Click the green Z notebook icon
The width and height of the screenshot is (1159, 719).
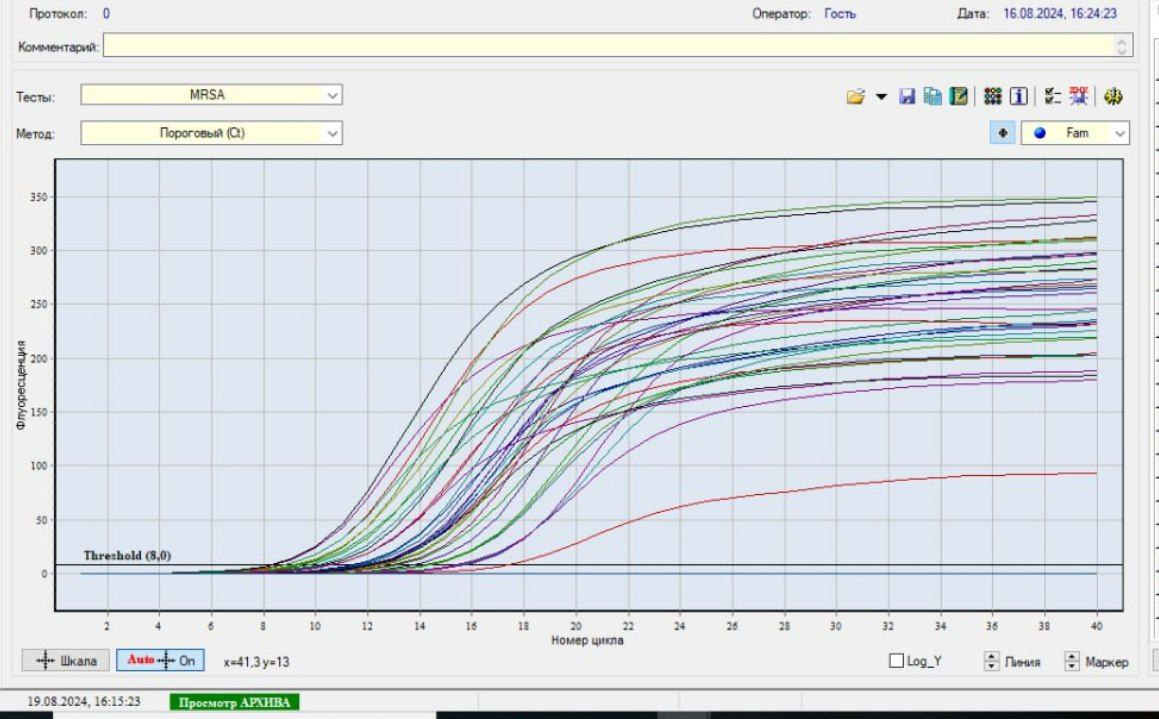click(958, 96)
